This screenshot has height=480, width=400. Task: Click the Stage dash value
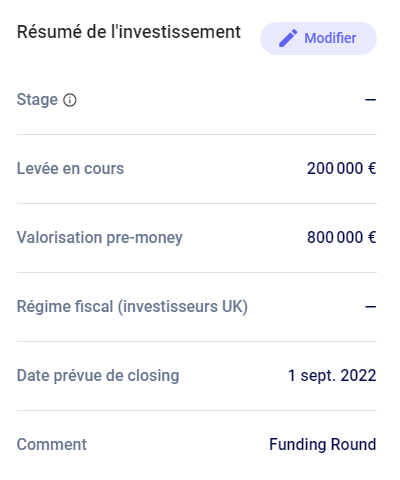371,100
